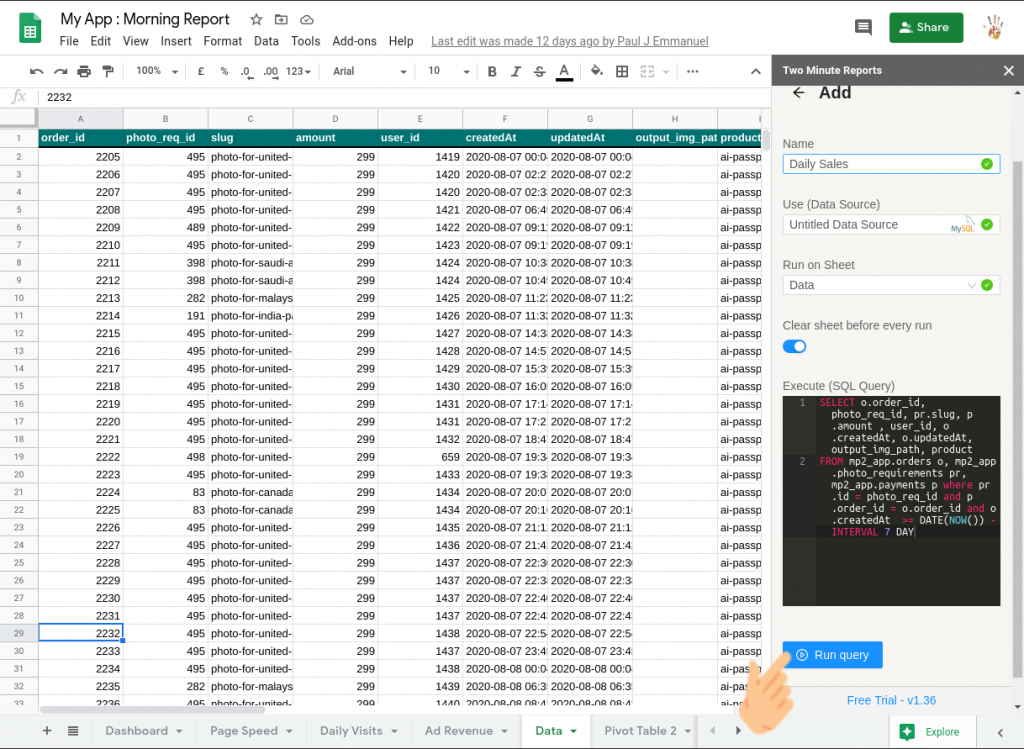Open the Insert menu
The width and height of the screenshot is (1024, 749).
coord(176,41)
